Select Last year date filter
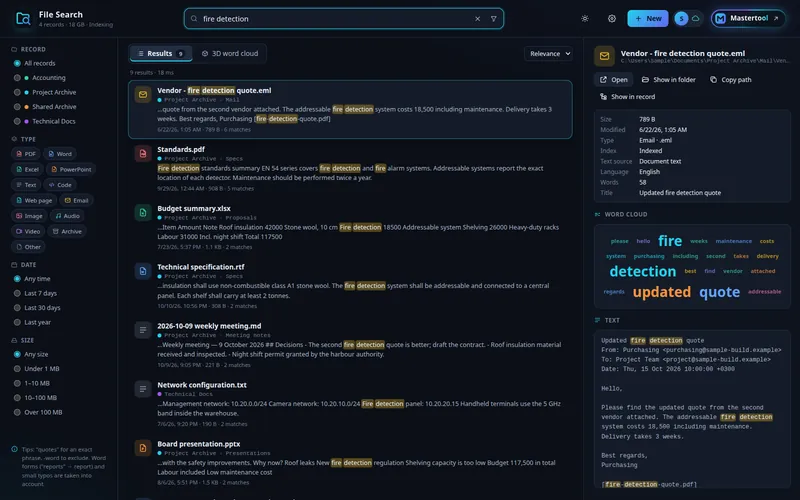Screen dimensions: 800x500 pyautogui.click(x=32, y=322)
